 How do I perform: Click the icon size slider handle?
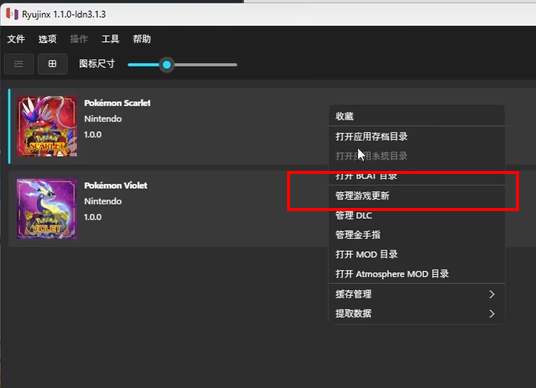click(167, 65)
